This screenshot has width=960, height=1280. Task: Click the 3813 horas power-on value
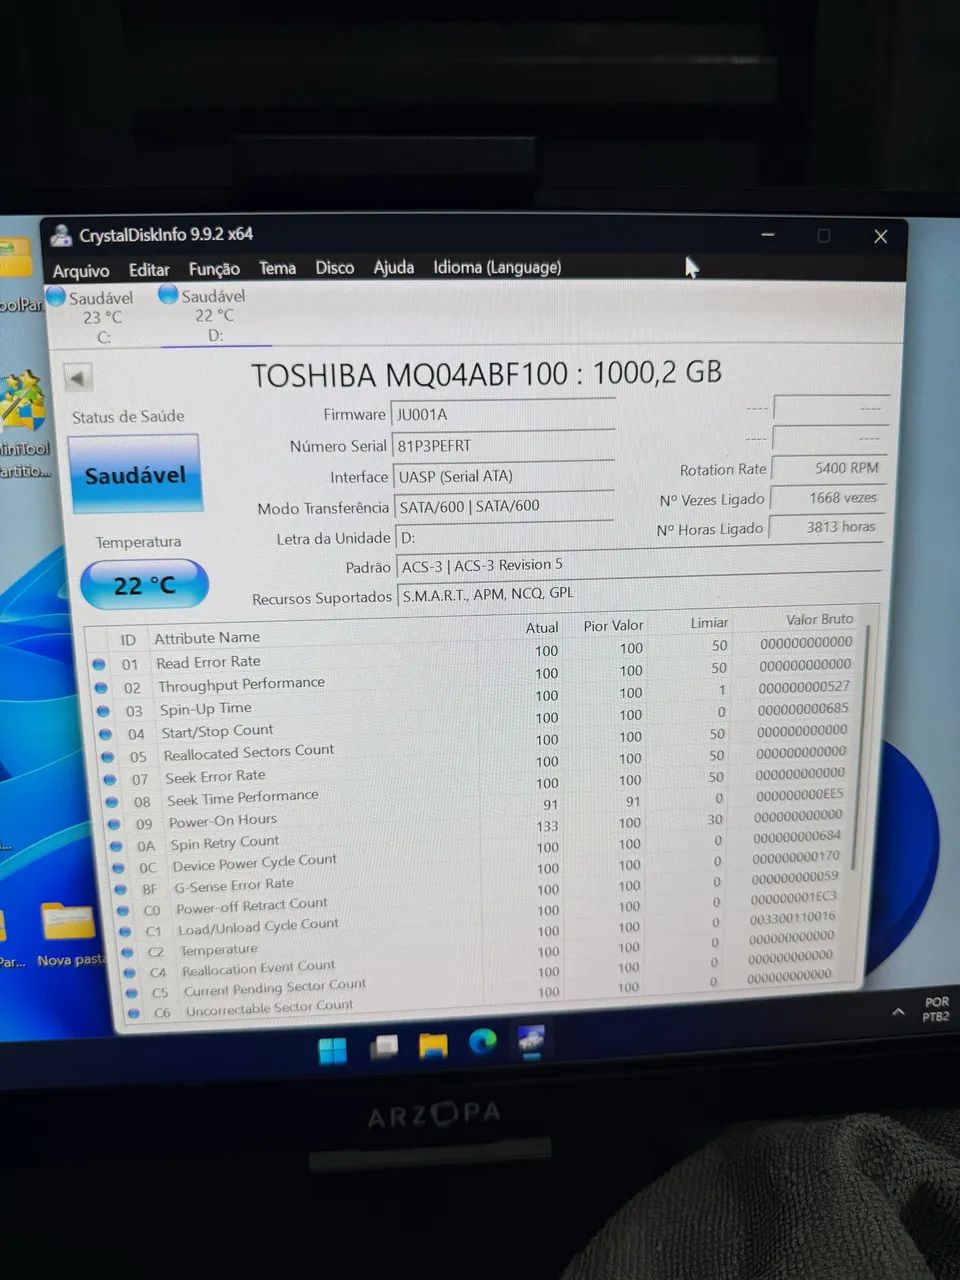click(x=827, y=527)
